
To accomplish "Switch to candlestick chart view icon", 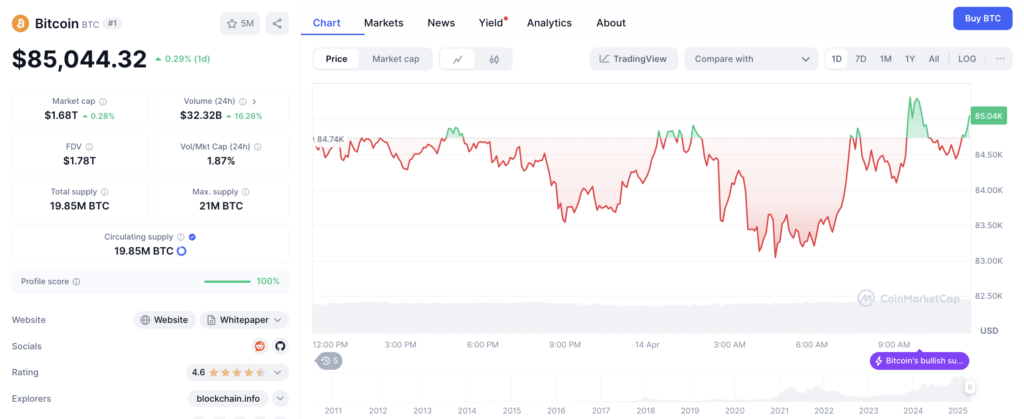I will [494, 59].
